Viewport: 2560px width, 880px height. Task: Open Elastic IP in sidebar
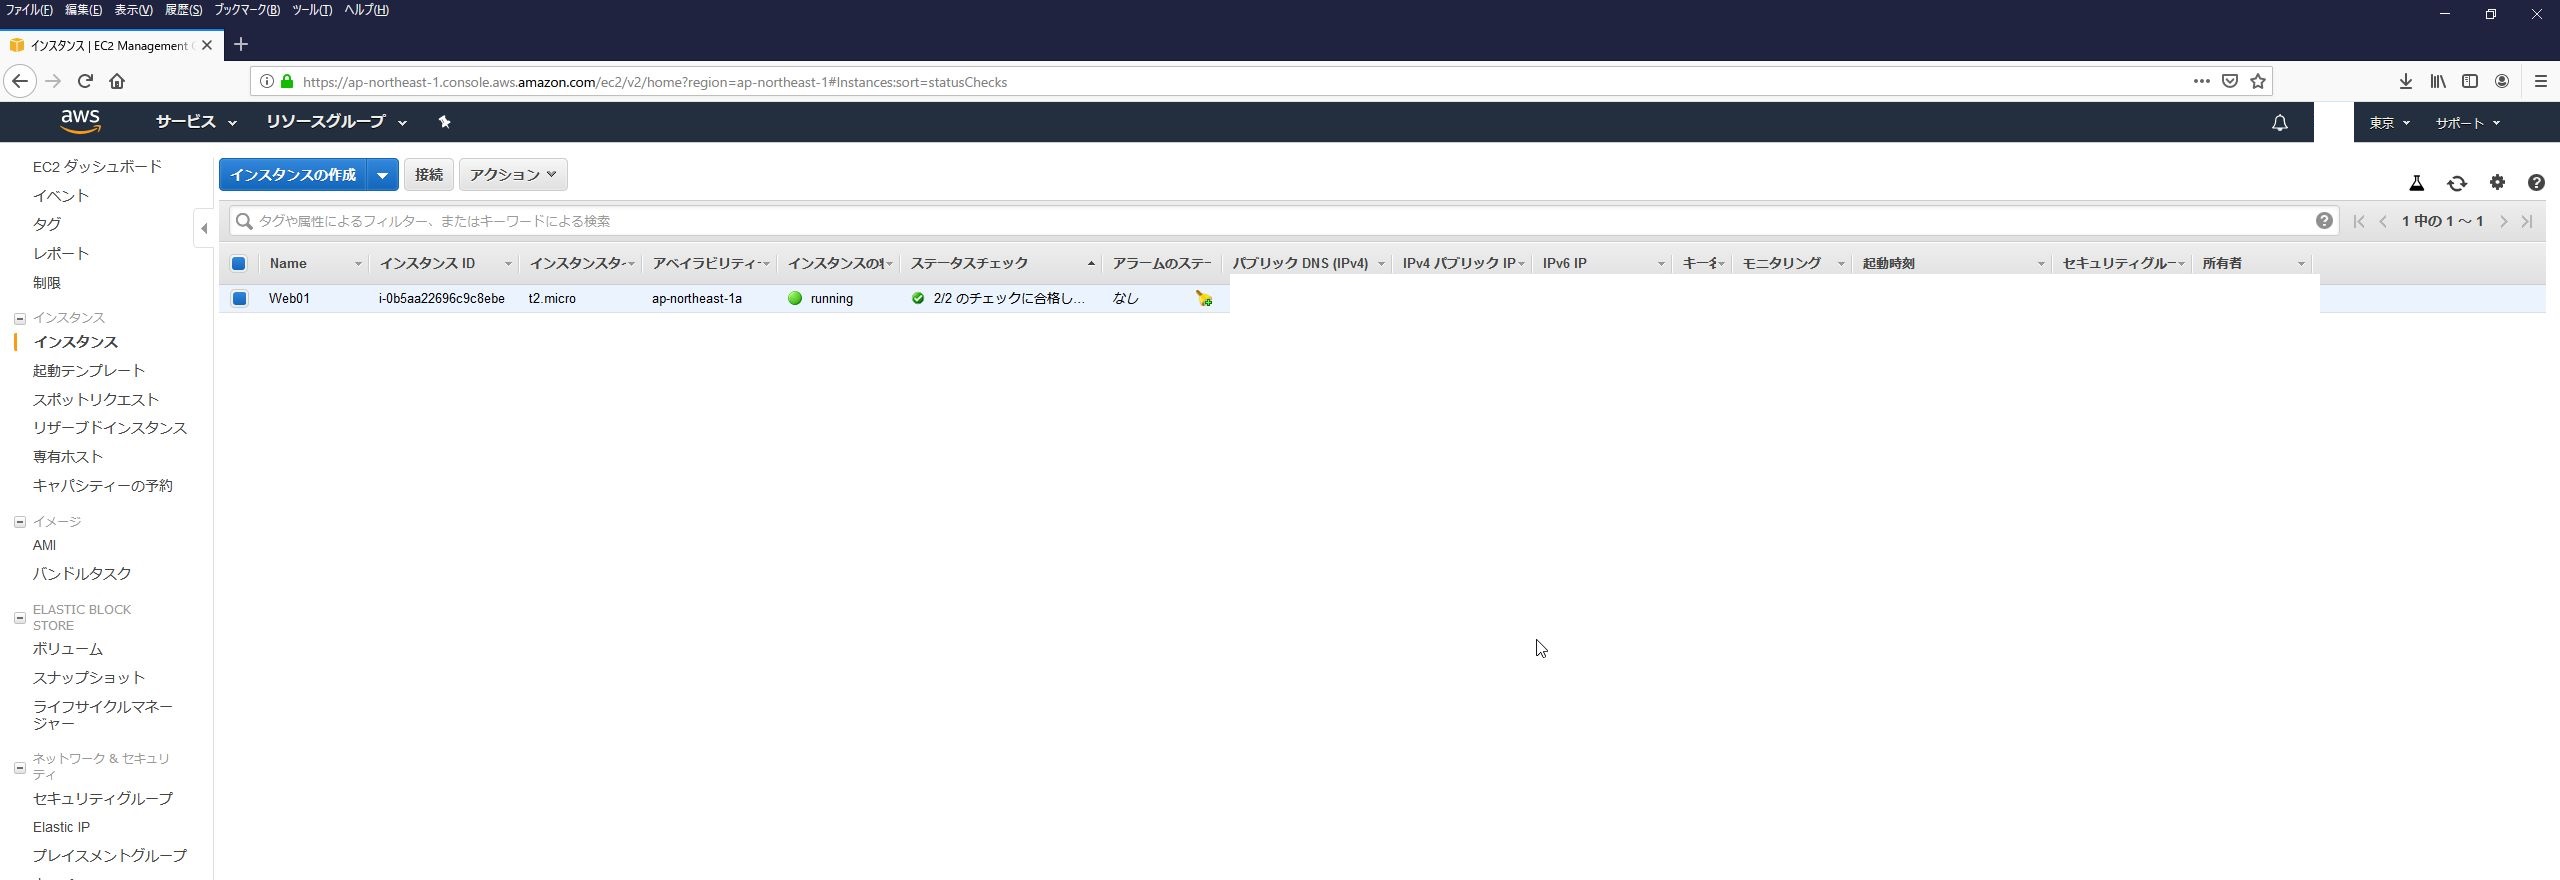[x=61, y=827]
